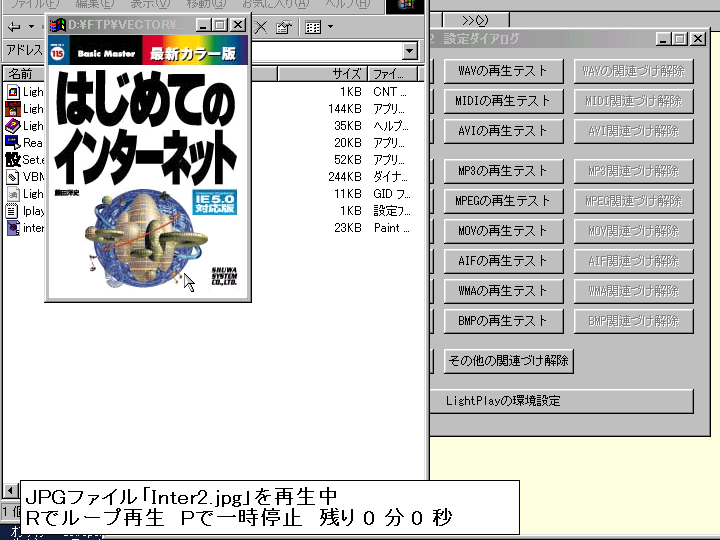Run the MP3の再生テスト button
Screen dimensions: 720x540
(503, 171)
